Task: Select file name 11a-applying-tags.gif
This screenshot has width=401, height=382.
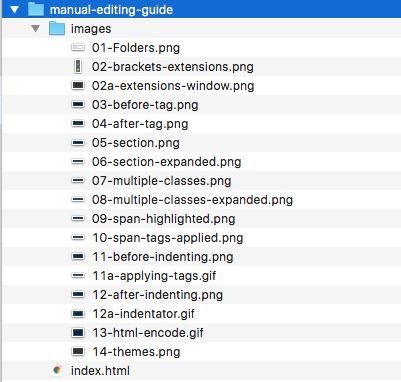Action: 154,276
